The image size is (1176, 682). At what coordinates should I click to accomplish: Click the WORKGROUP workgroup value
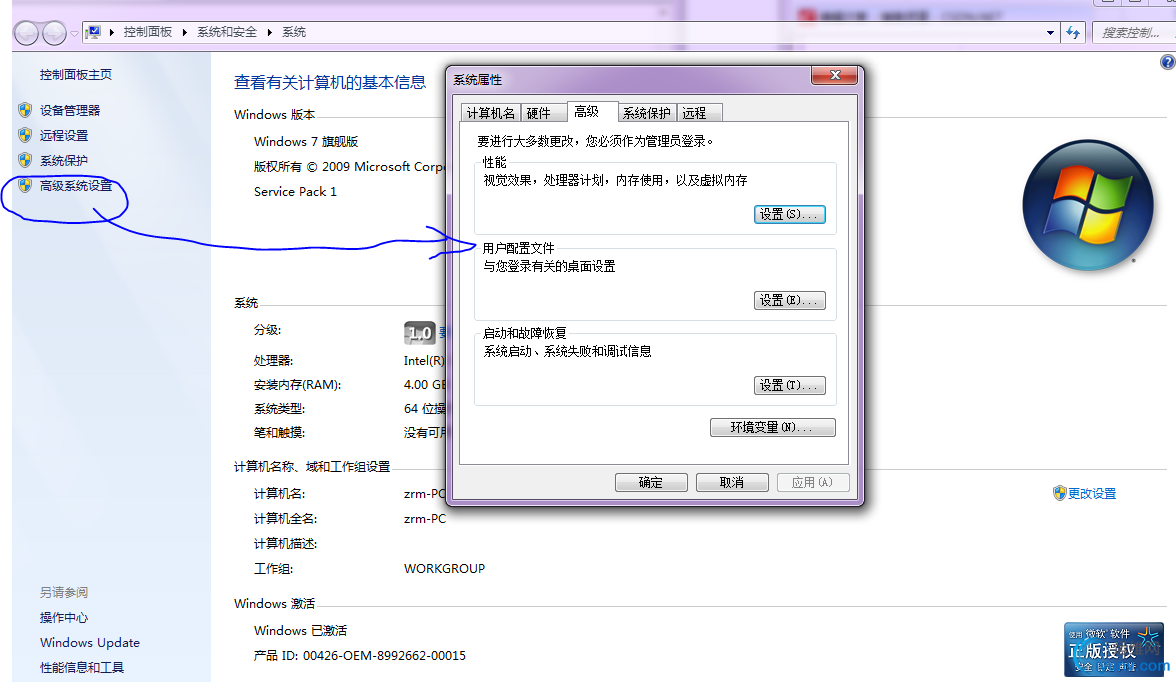pyautogui.click(x=445, y=568)
